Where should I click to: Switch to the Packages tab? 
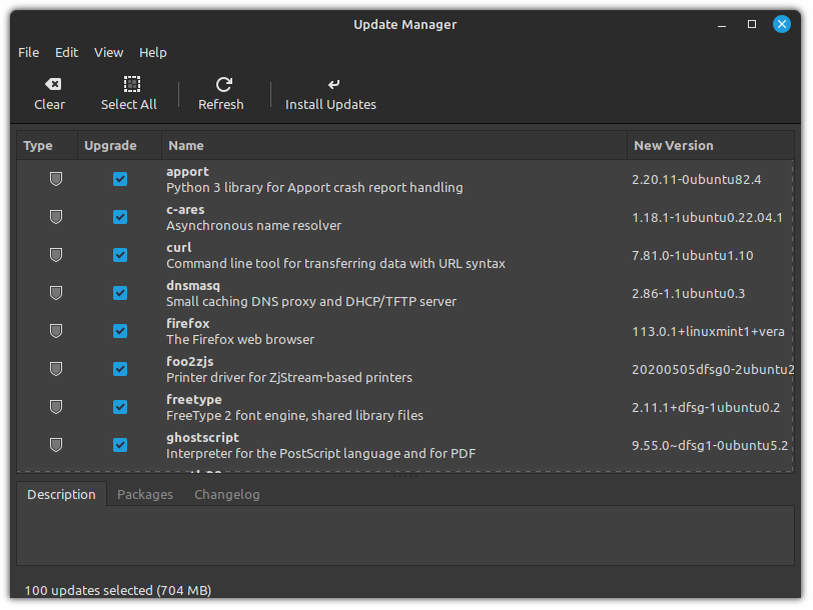pos(145,494)
